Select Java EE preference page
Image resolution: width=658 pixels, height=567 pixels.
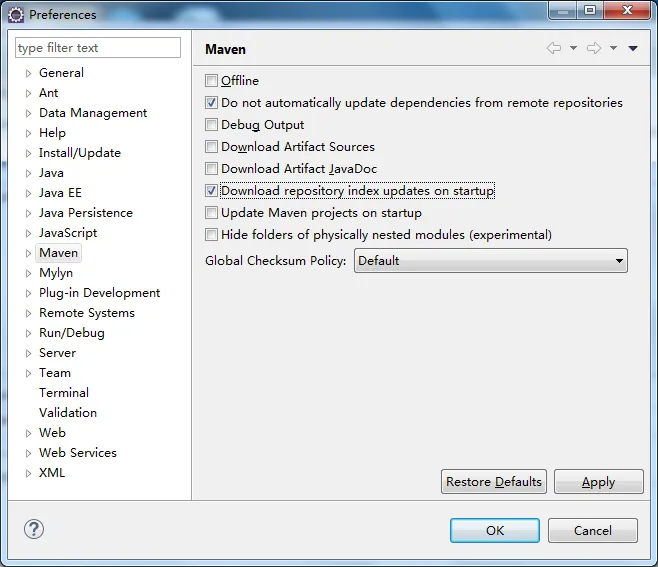tap(60, 193)
